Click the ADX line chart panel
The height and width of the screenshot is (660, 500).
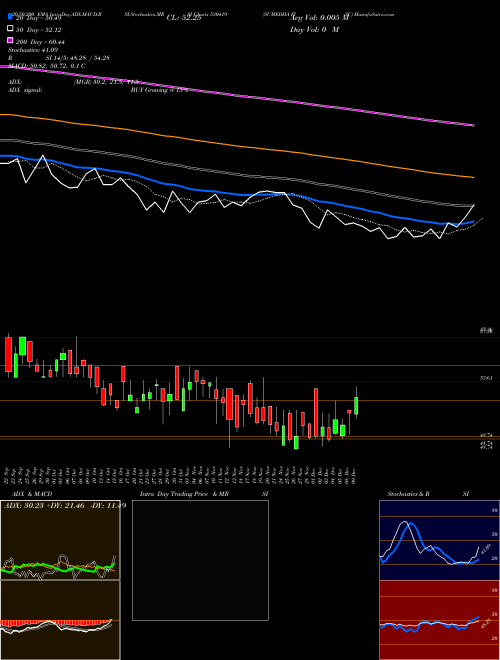[60, 540]
